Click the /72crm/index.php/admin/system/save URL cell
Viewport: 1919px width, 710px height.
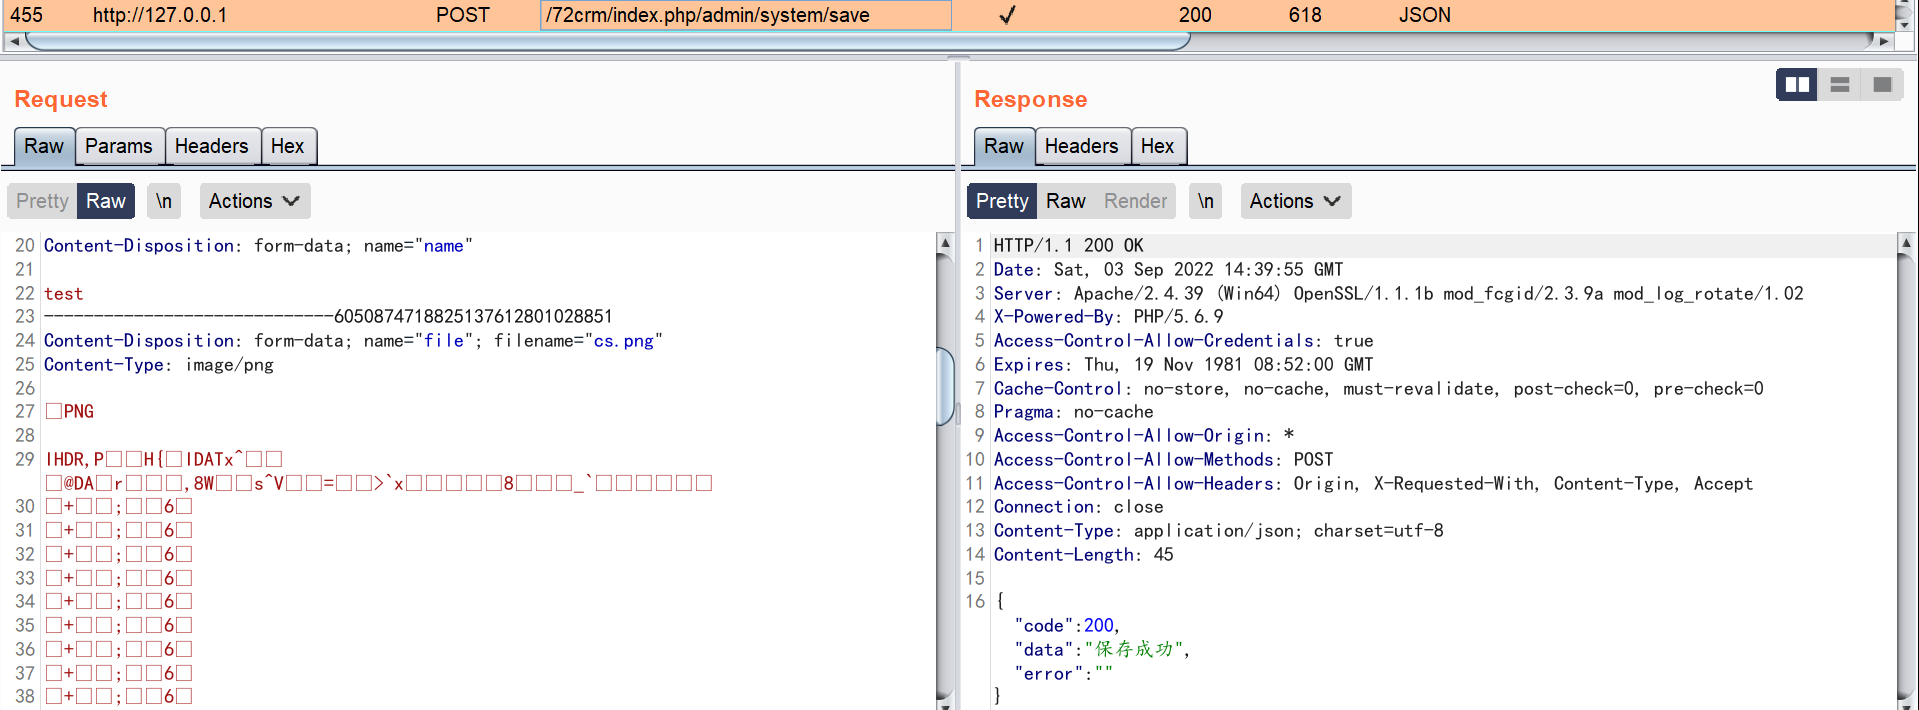tap(746, 15)
